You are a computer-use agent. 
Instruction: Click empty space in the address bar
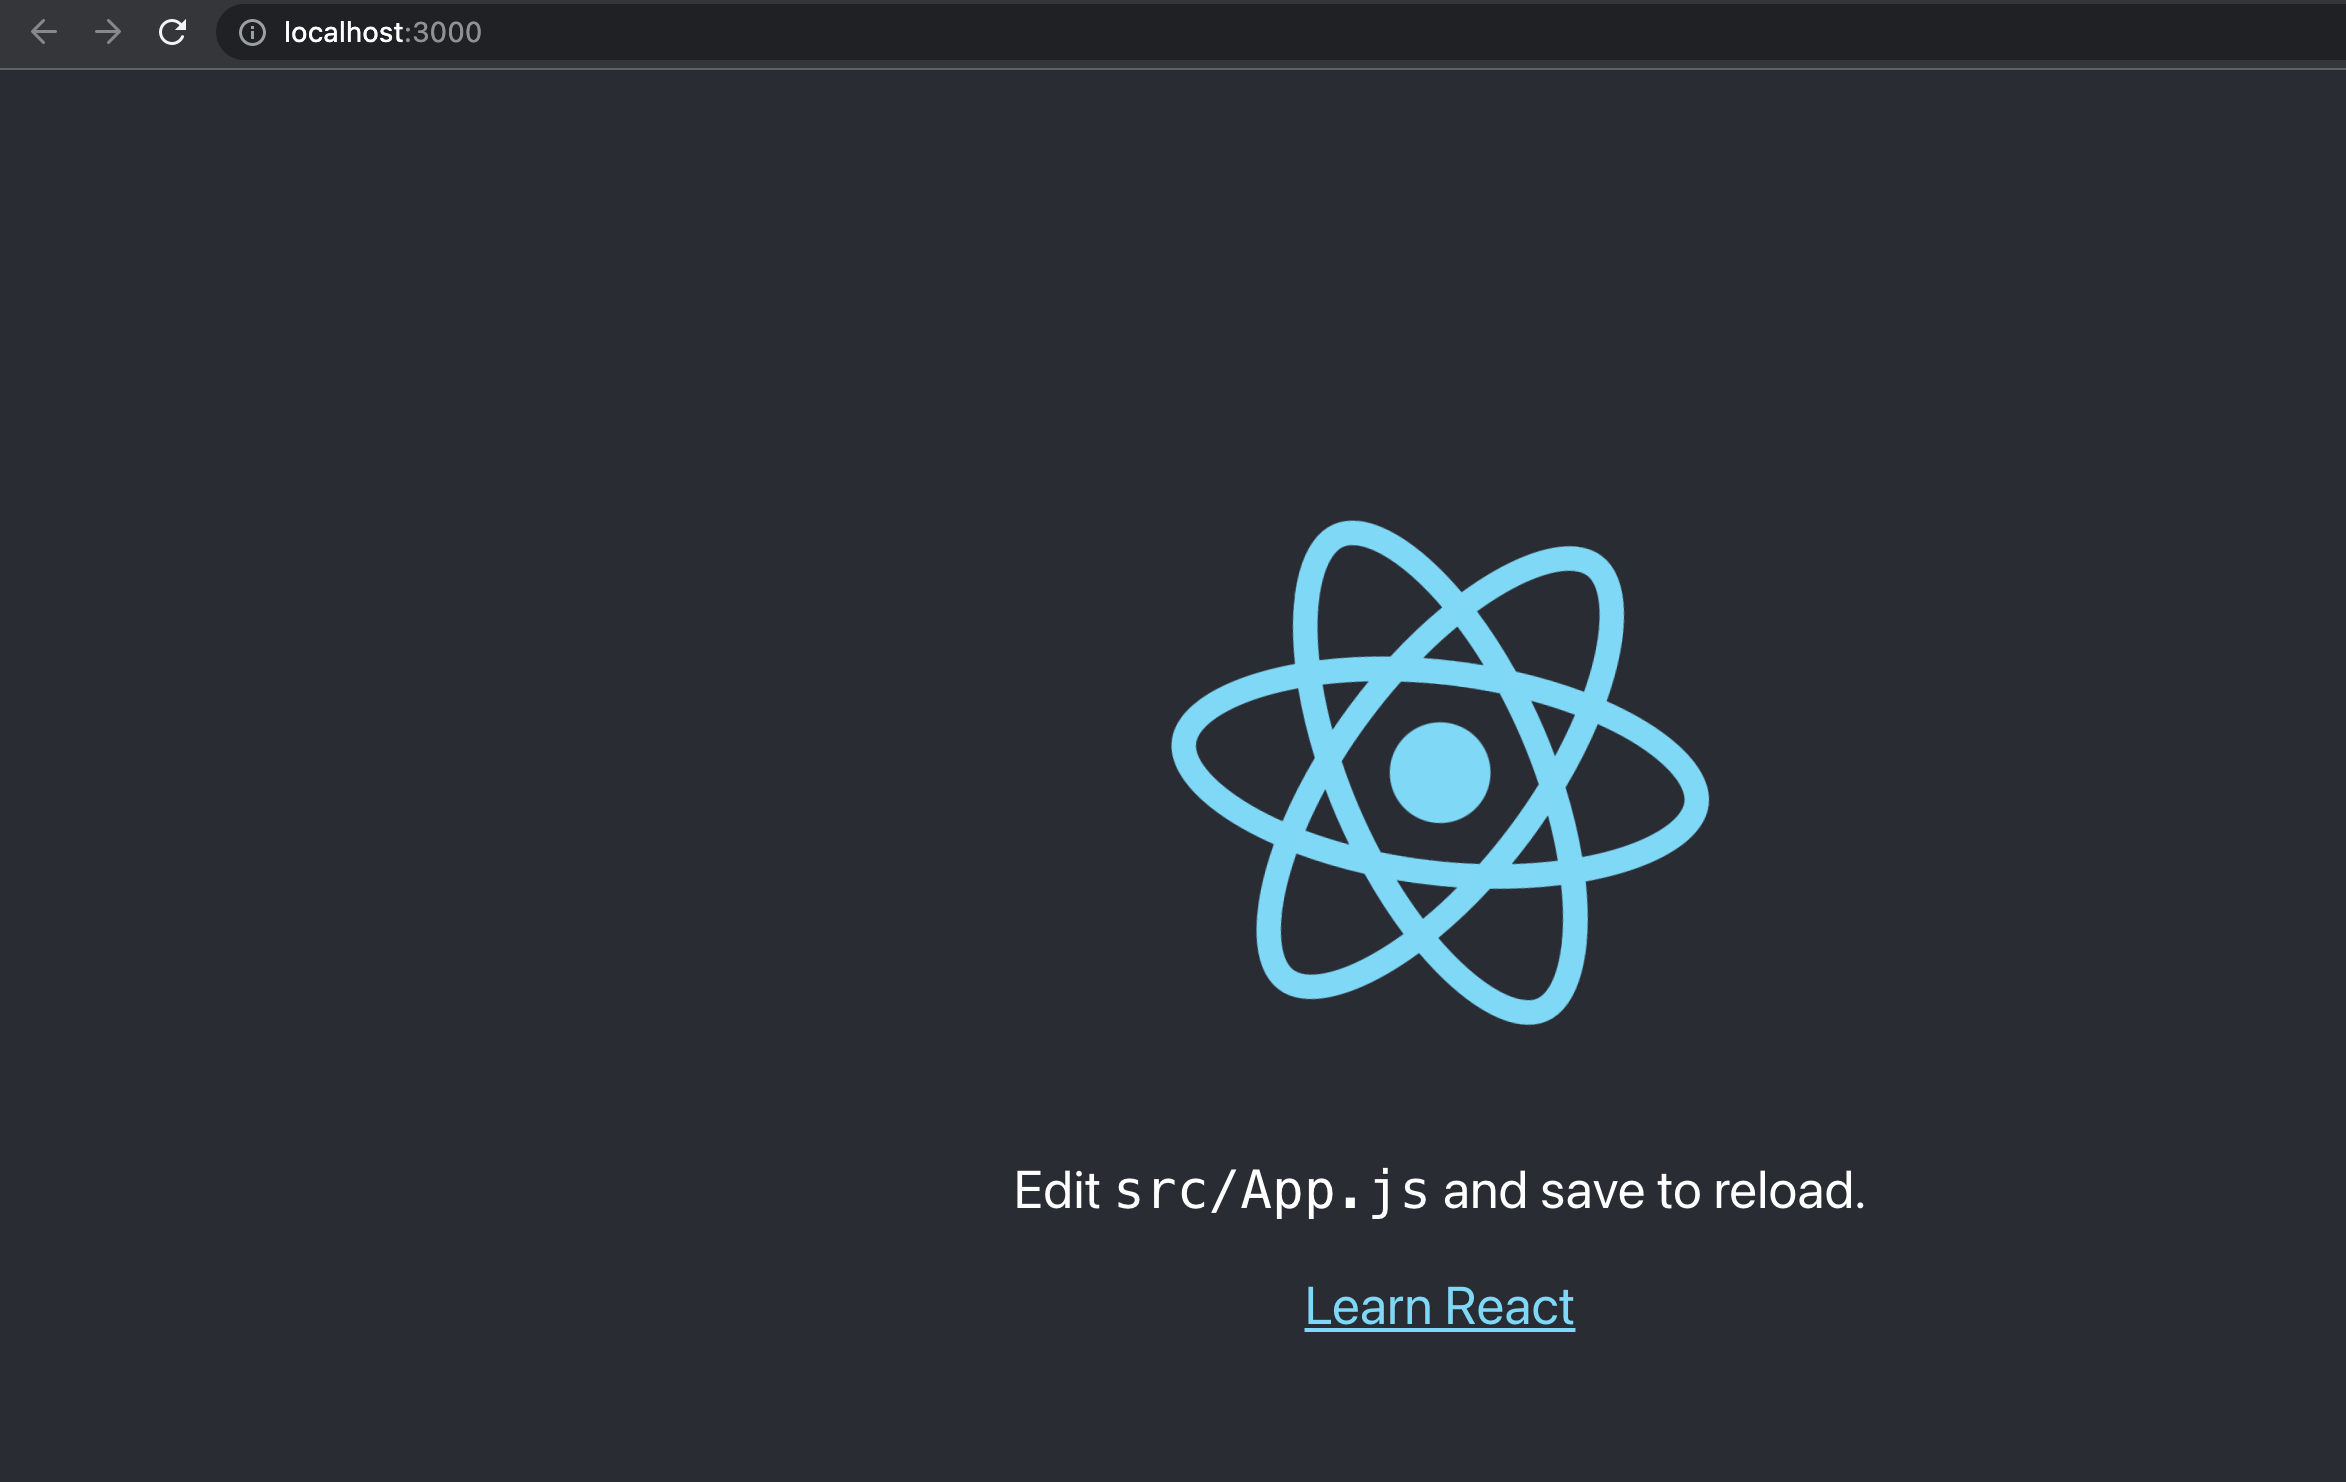point(1300,33)
